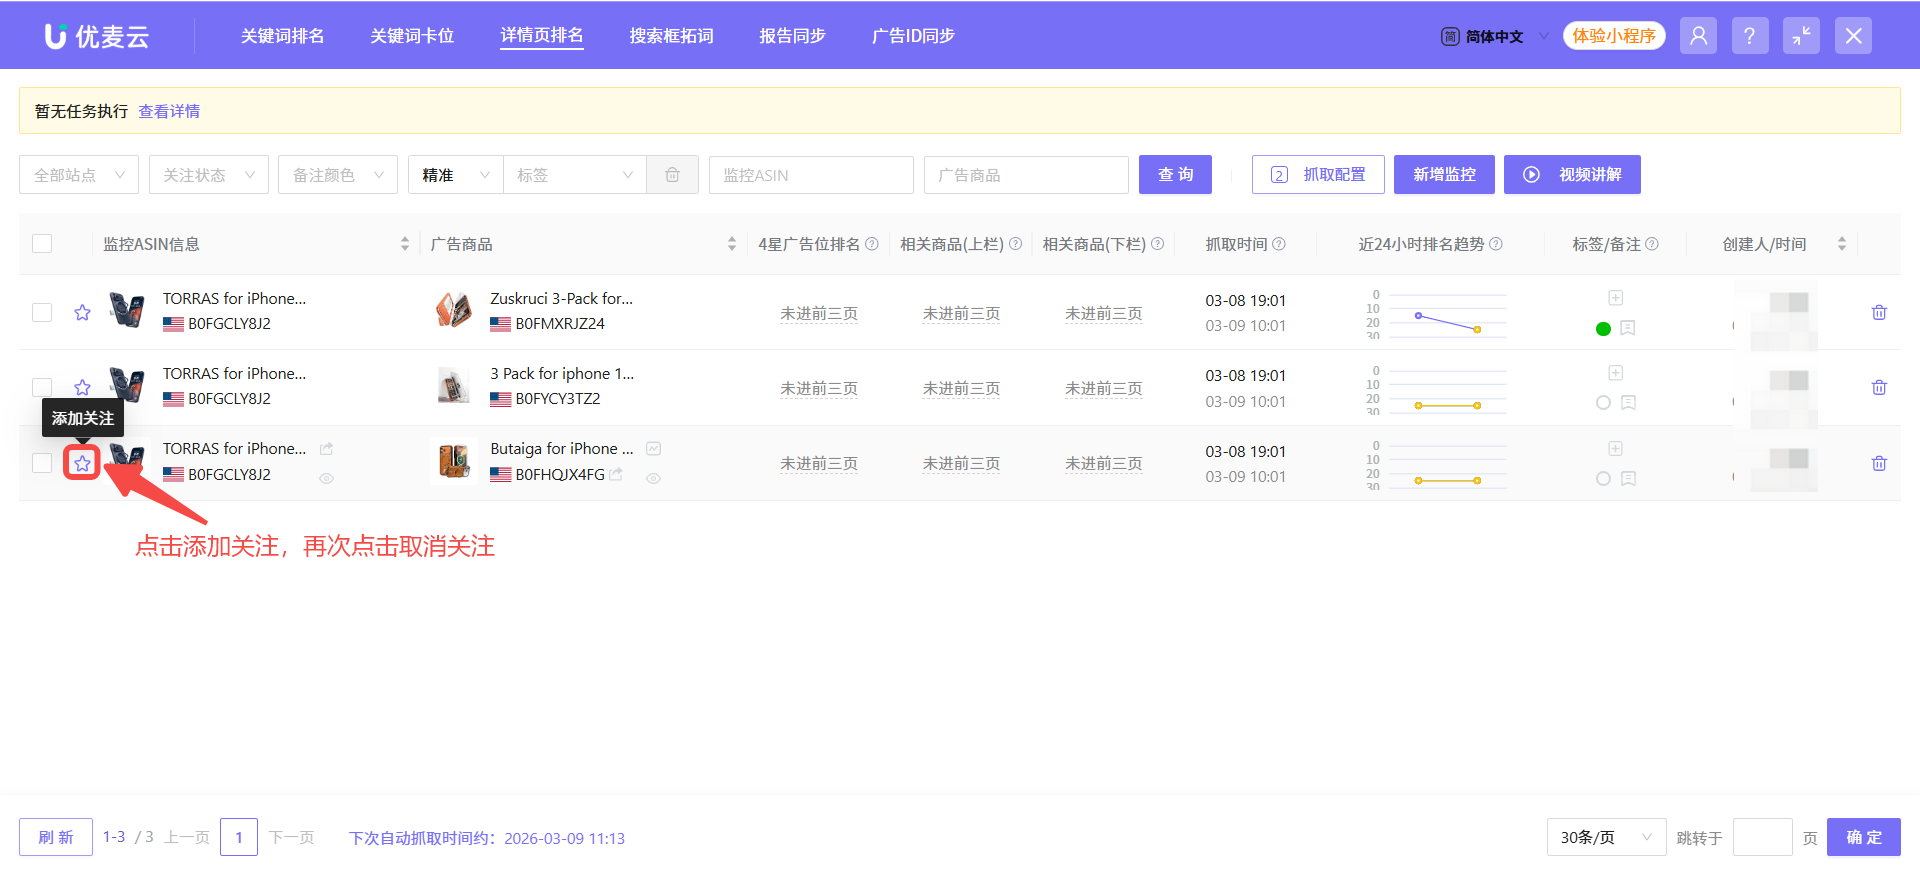This screenshot has height=878, width=1920.
Task: Add a tag in the Zuskruci row
Action: 1615,298
